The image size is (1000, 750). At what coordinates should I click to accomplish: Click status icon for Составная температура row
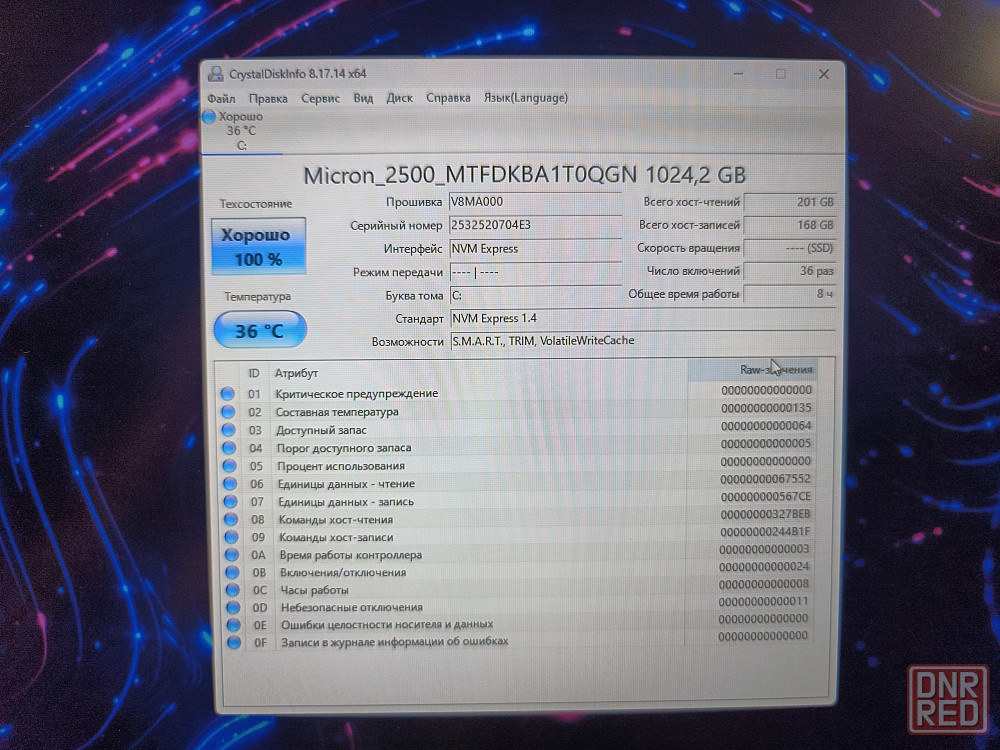coord(228,412)
